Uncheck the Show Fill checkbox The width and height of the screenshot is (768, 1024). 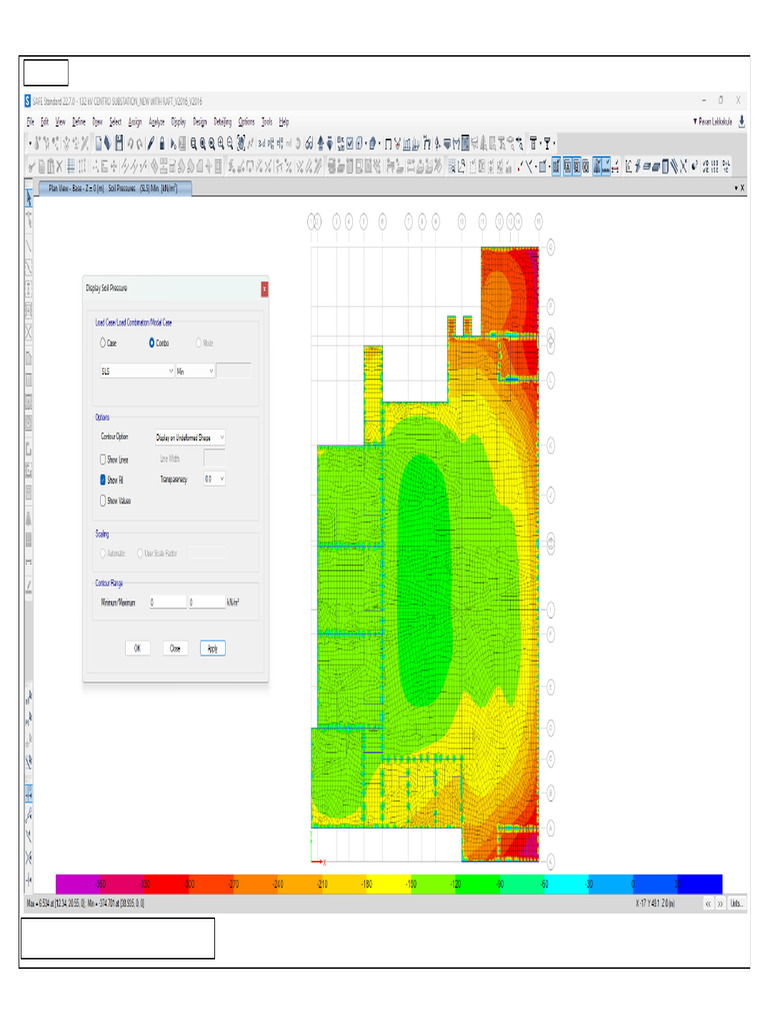coord(103,480)
